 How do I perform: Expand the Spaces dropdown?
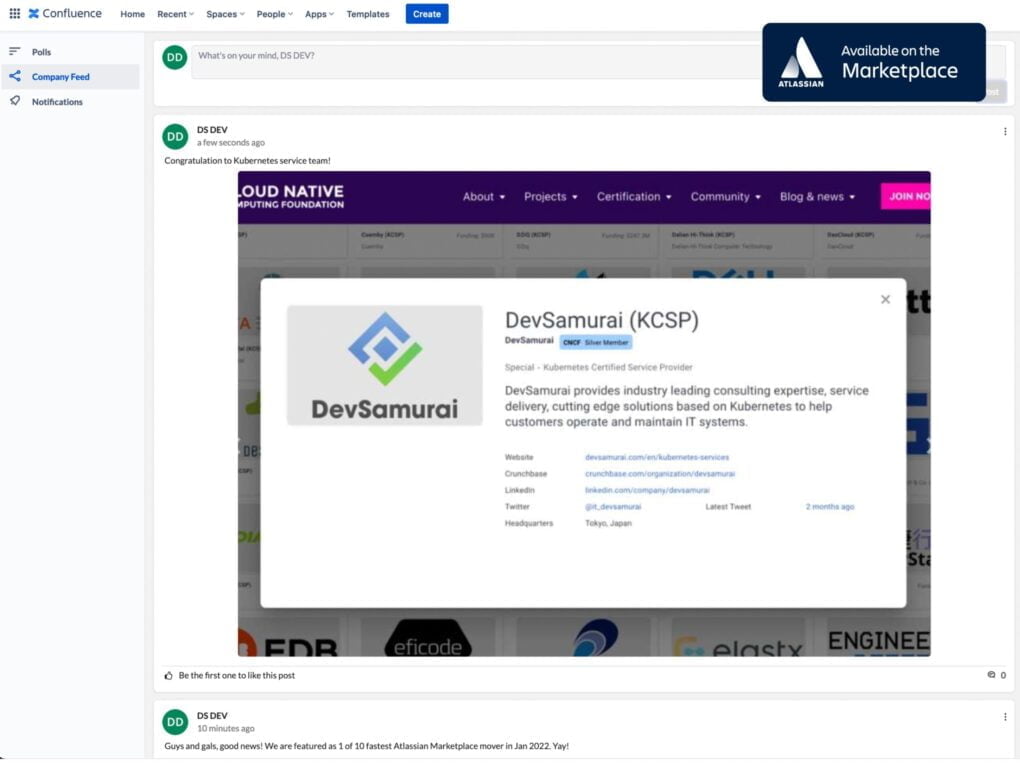[225, 14]
